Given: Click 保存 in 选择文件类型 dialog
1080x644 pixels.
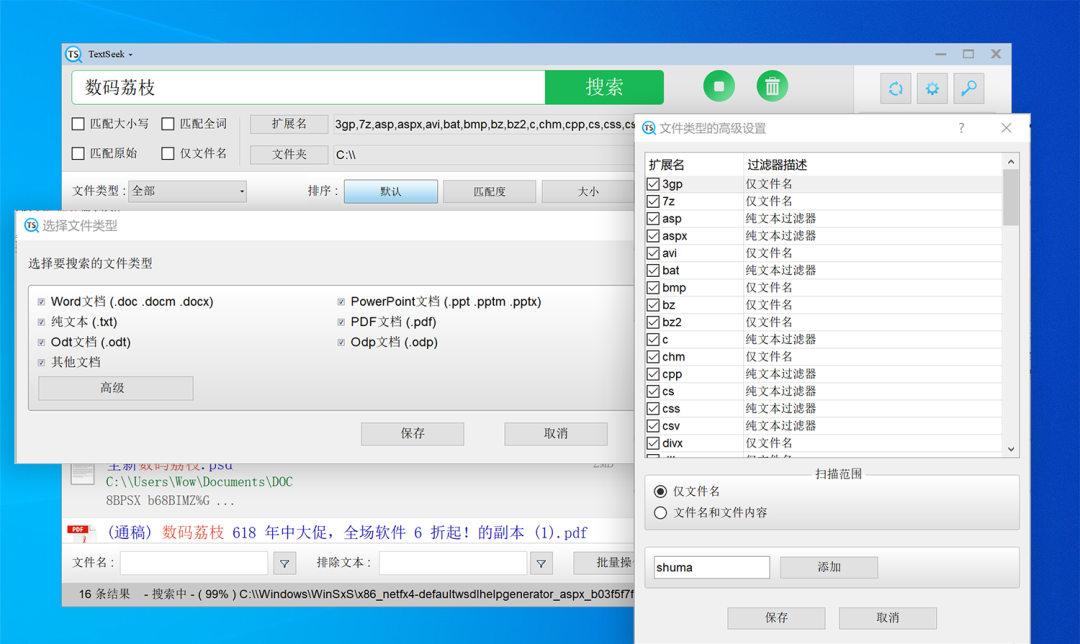Looking at the screenshot, I should coord(413,433).
